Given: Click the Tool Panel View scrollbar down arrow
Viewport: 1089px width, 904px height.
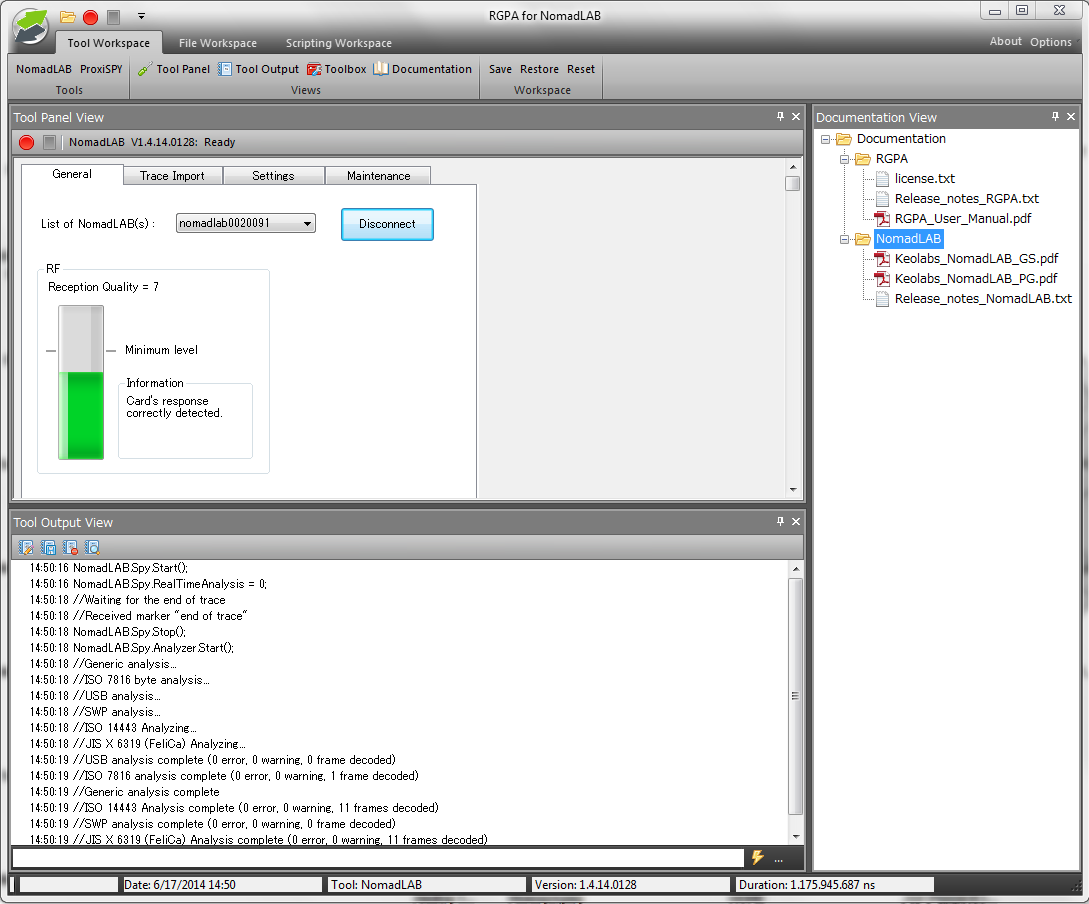Looking at the screenshot, I should (x=792, y=489).
